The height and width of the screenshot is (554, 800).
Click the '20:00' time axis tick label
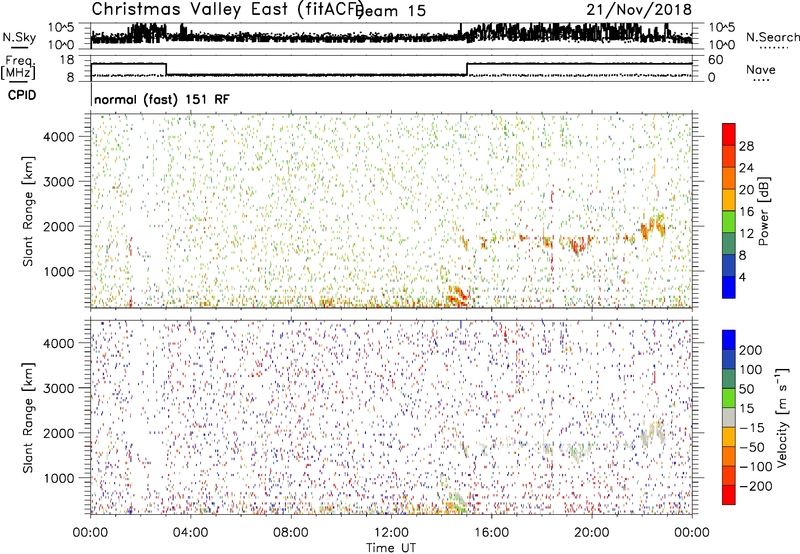592,533
